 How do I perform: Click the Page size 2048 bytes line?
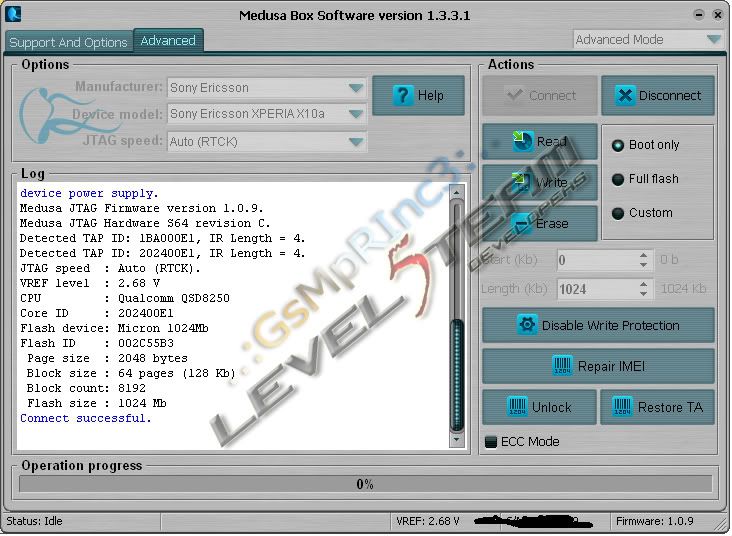(107, 358)
